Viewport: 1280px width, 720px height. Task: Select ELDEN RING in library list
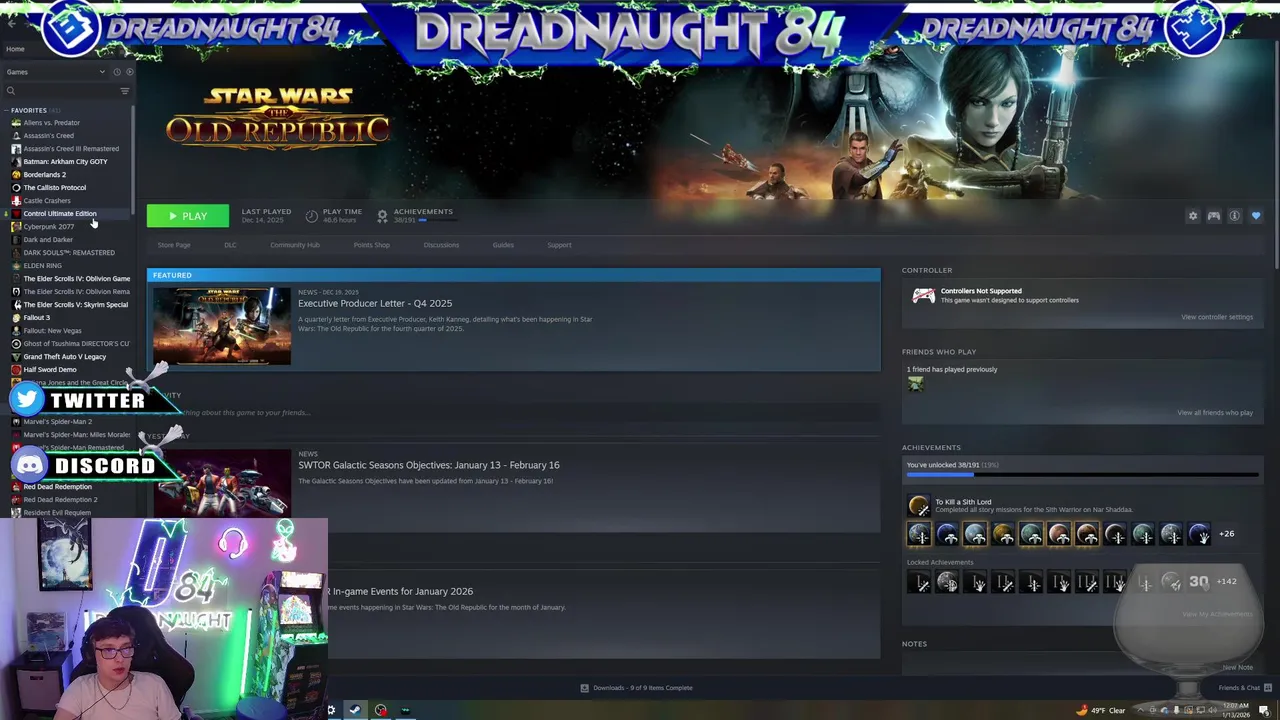point(42,266)
